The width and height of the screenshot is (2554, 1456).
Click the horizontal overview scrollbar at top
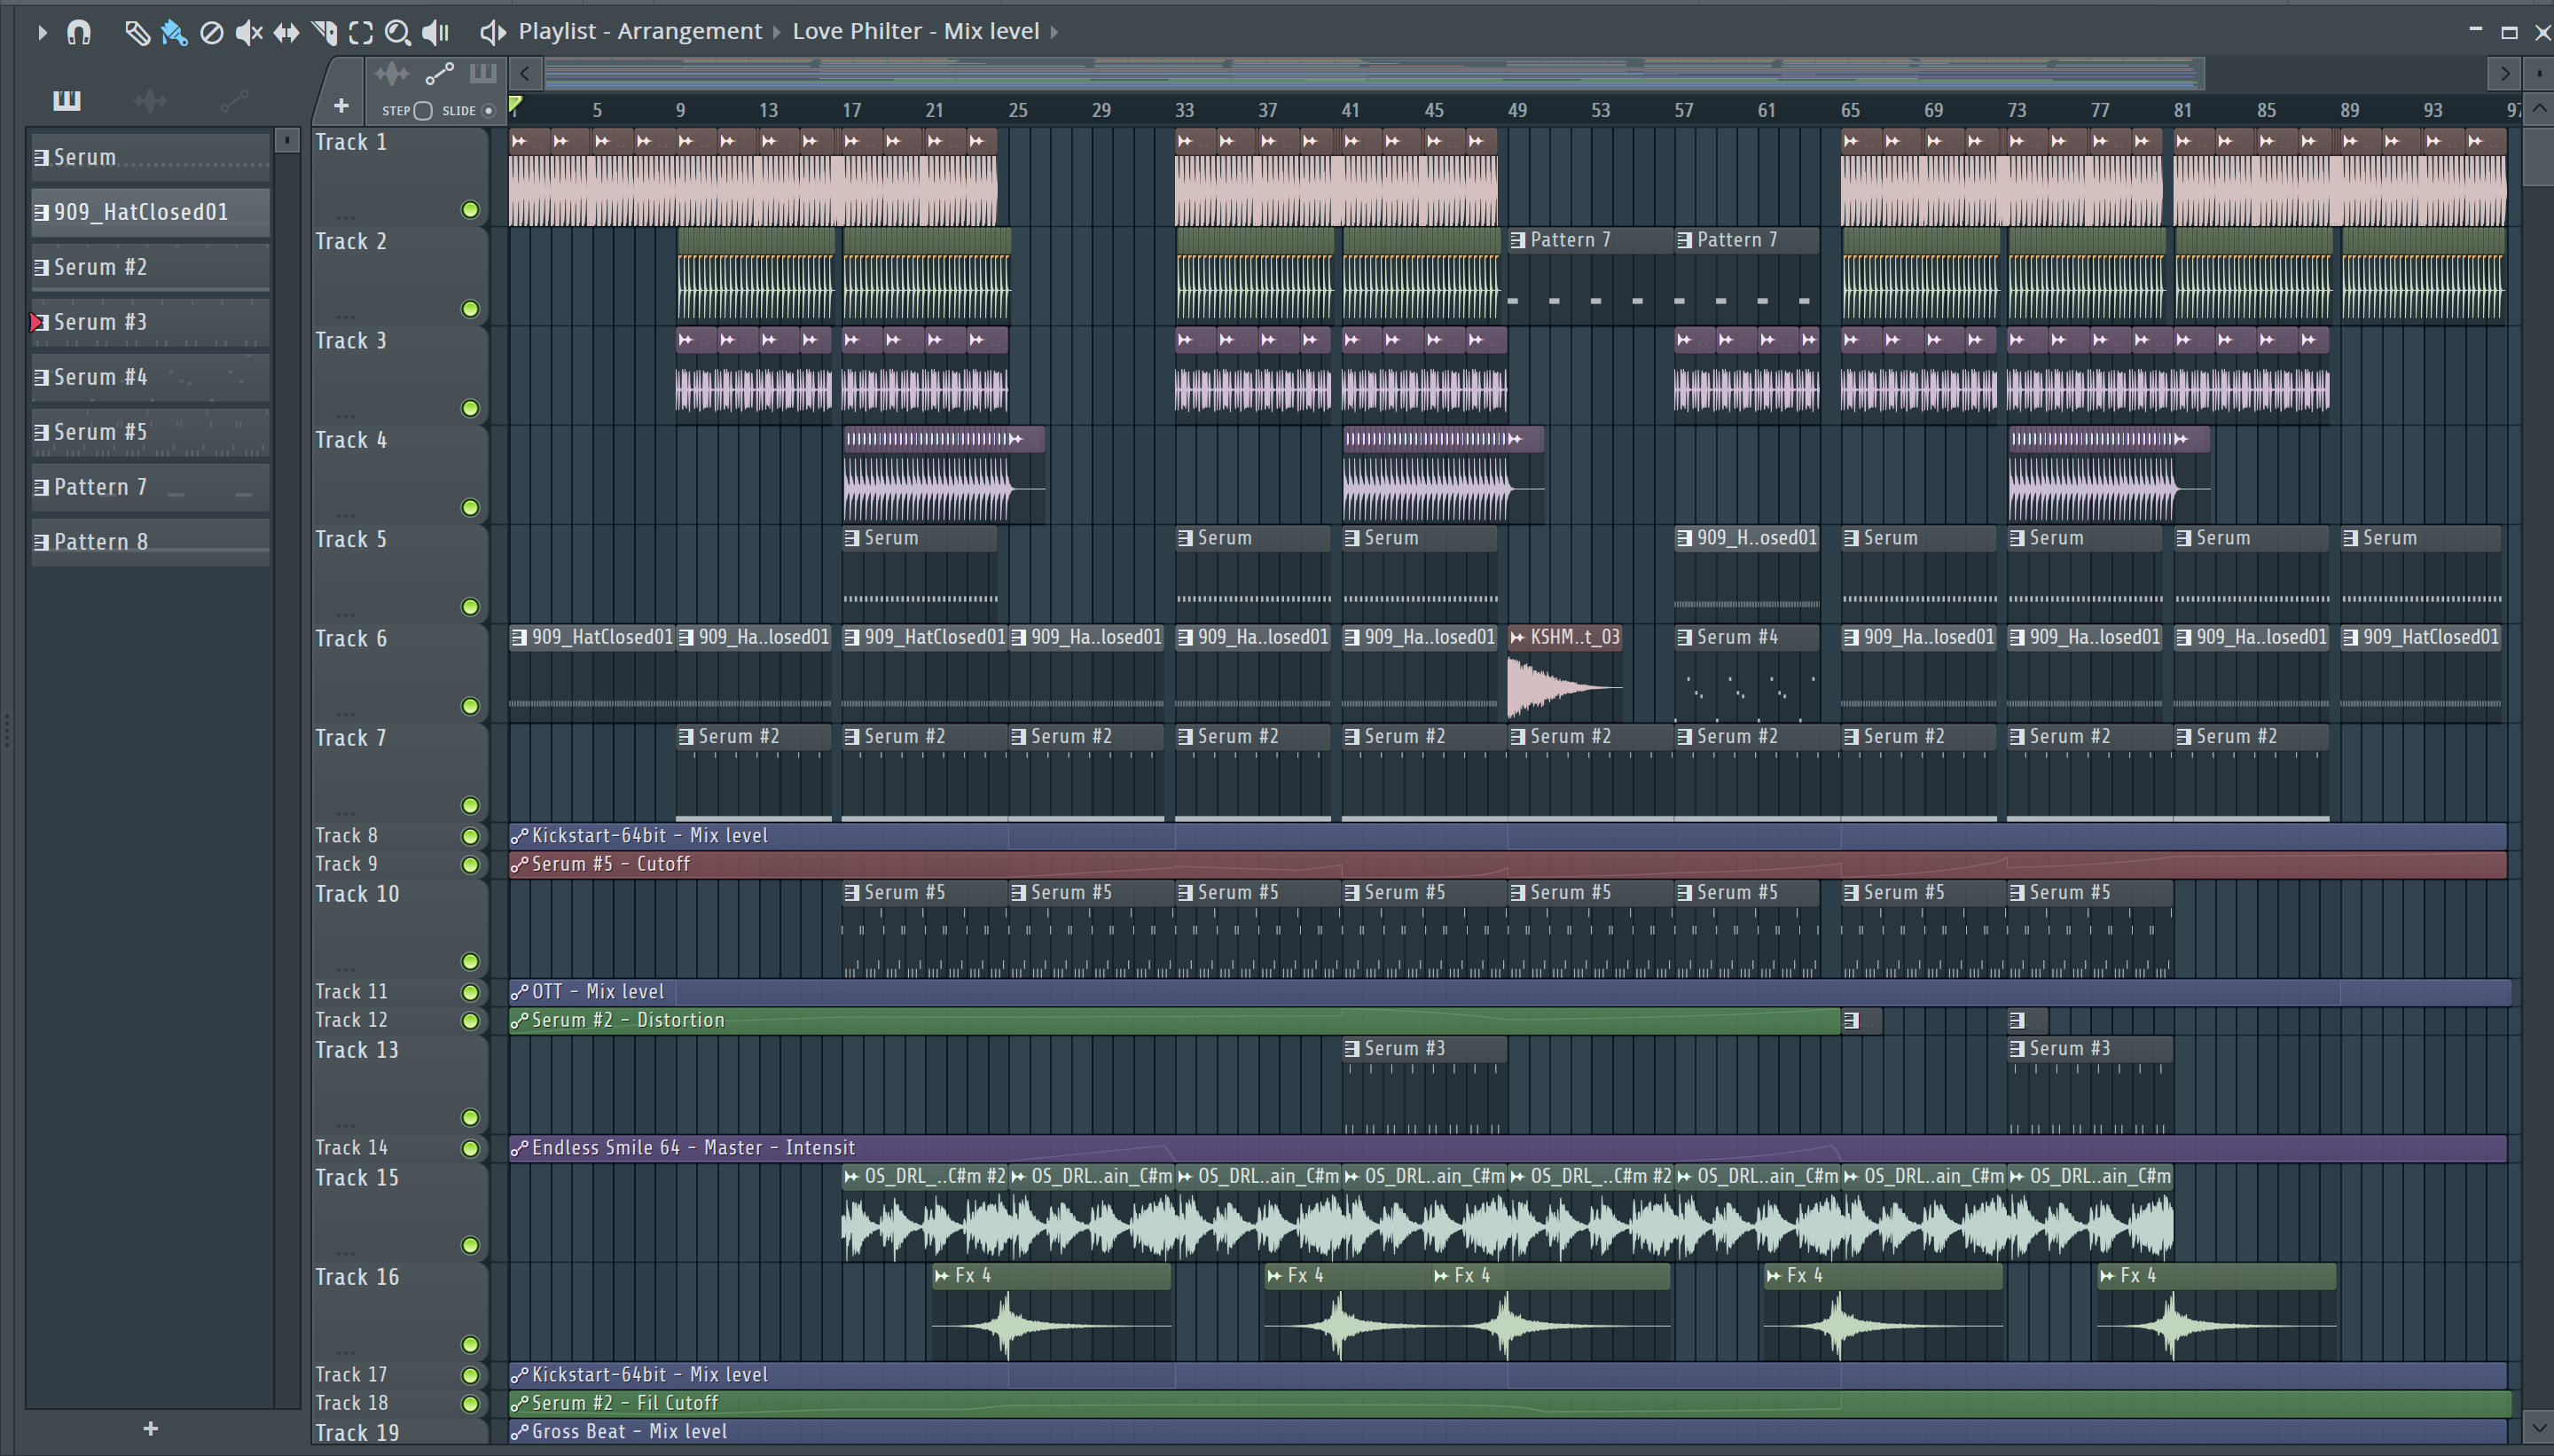point(1375,72)
